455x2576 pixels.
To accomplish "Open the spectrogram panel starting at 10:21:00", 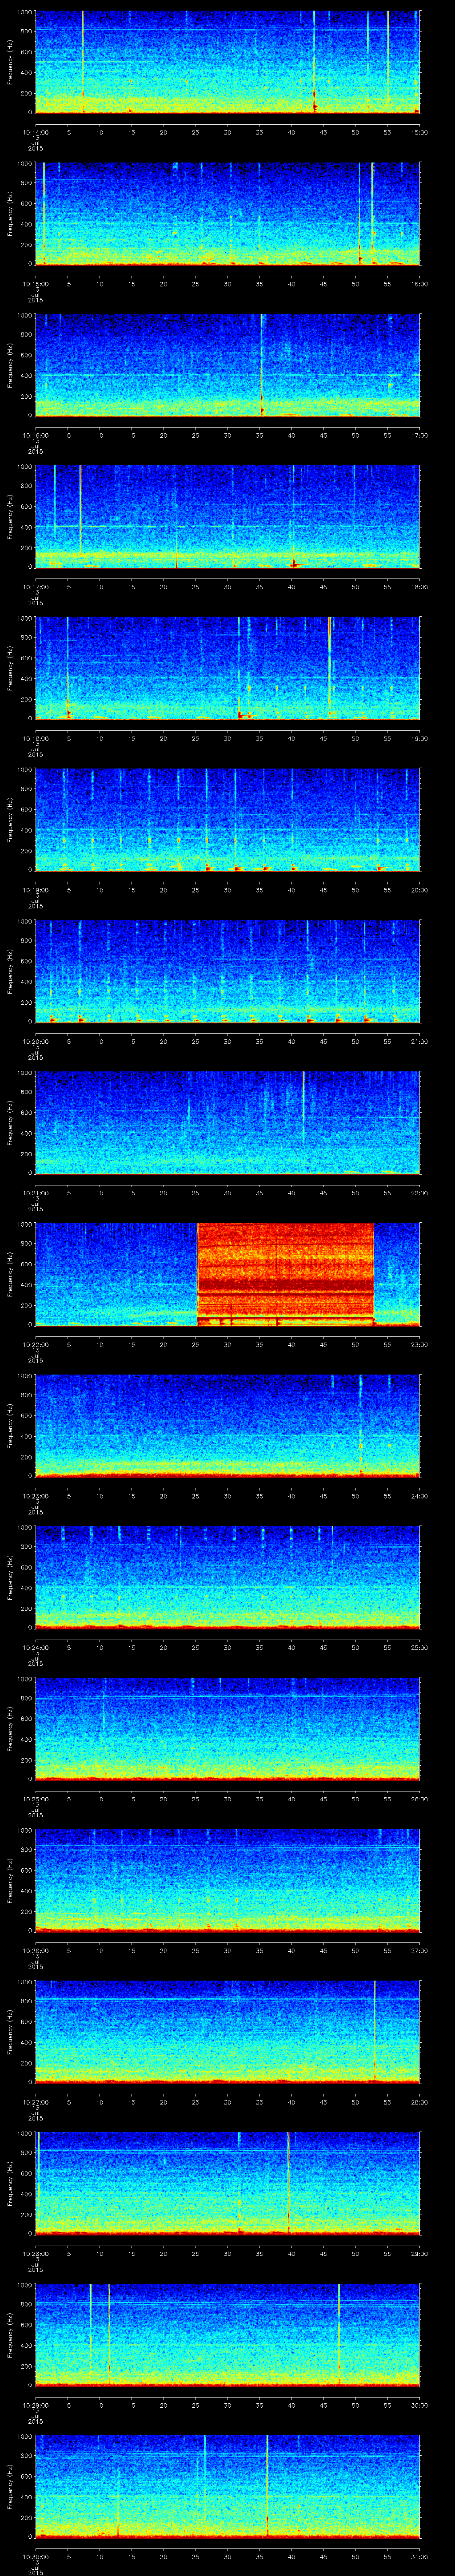I will click(228, 1123).
